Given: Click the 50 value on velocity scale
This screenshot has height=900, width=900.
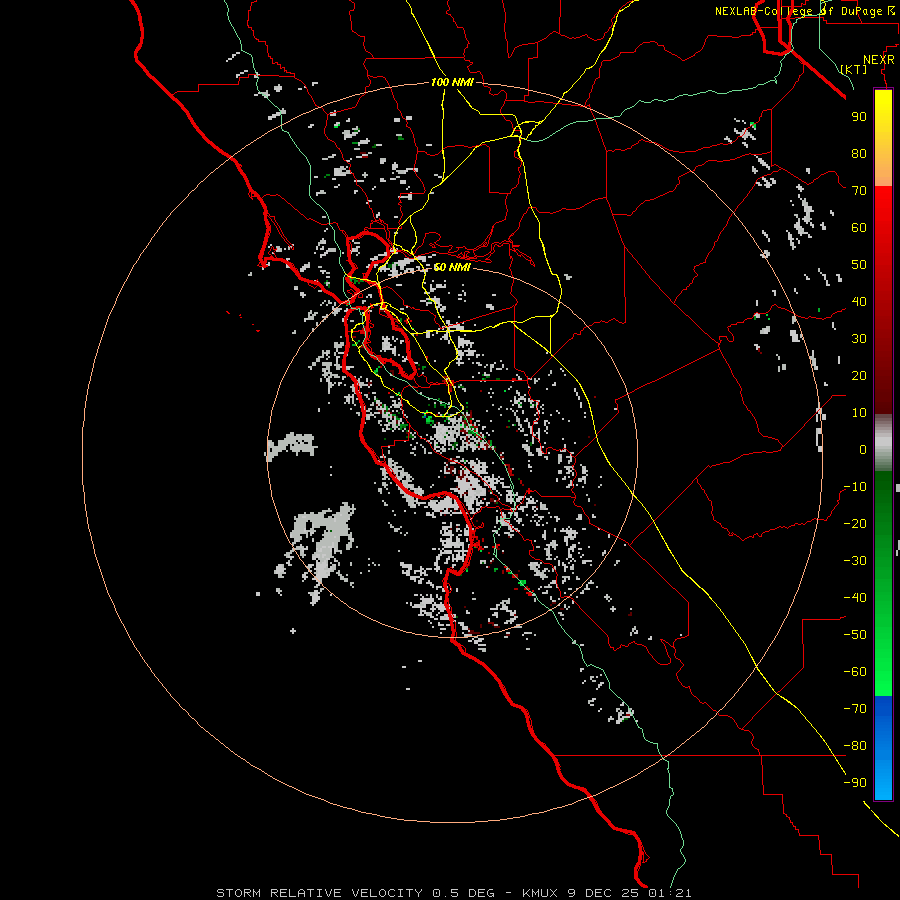Looking at the screenshot, I should 859,265.
